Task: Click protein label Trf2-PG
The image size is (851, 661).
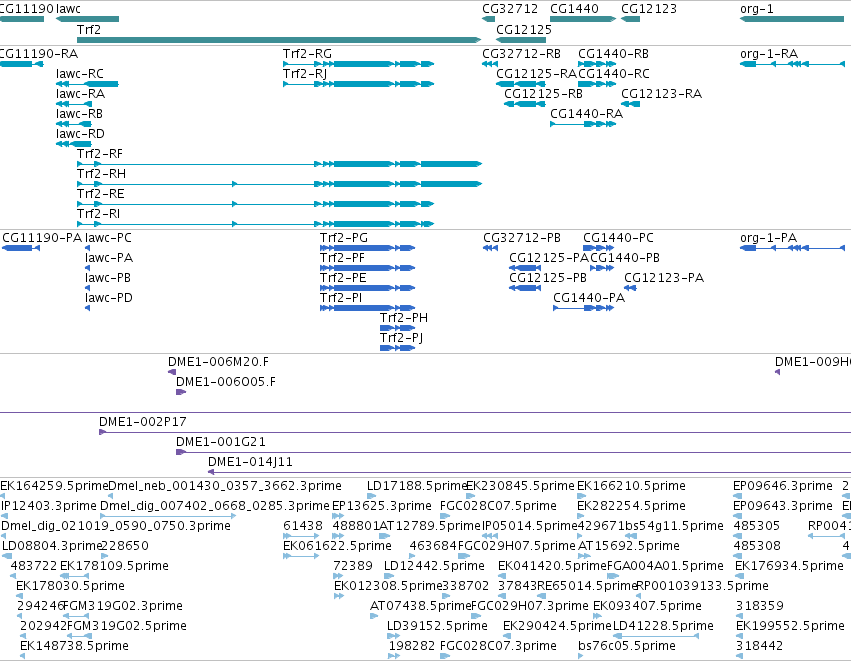Action: pos(344,238)
